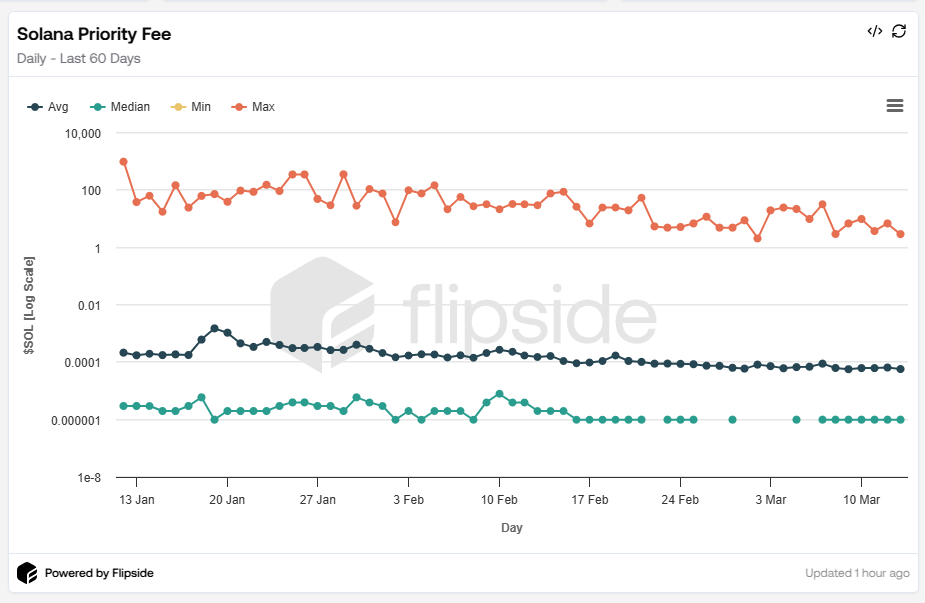925x603 pixels.
Task: Click the Avg series peak data point
Action: pyautogui.click(x=214, y=328)
